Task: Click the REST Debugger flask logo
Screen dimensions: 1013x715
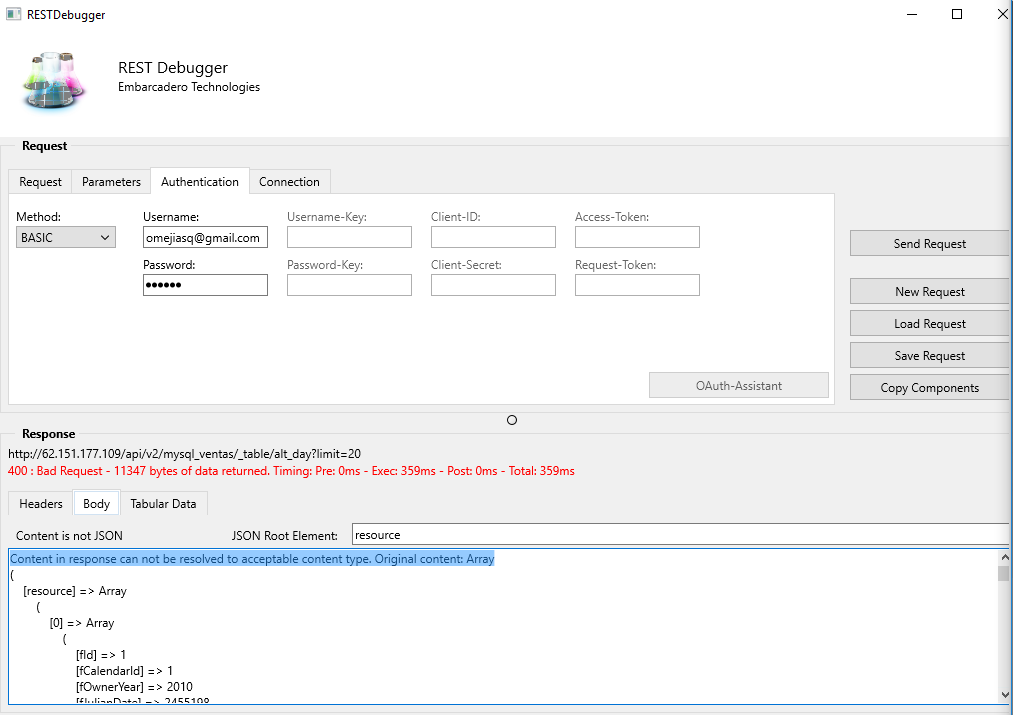Action: (54, 79)
